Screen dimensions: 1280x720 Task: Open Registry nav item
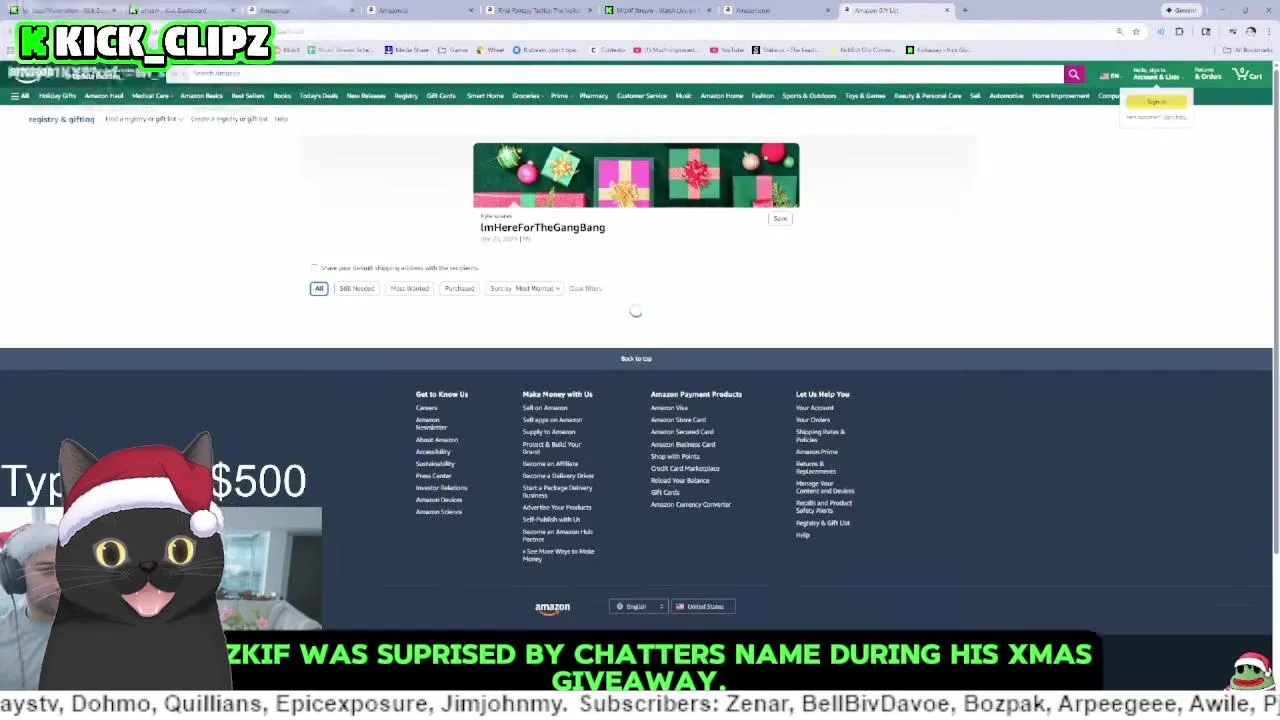pos(406,96)
